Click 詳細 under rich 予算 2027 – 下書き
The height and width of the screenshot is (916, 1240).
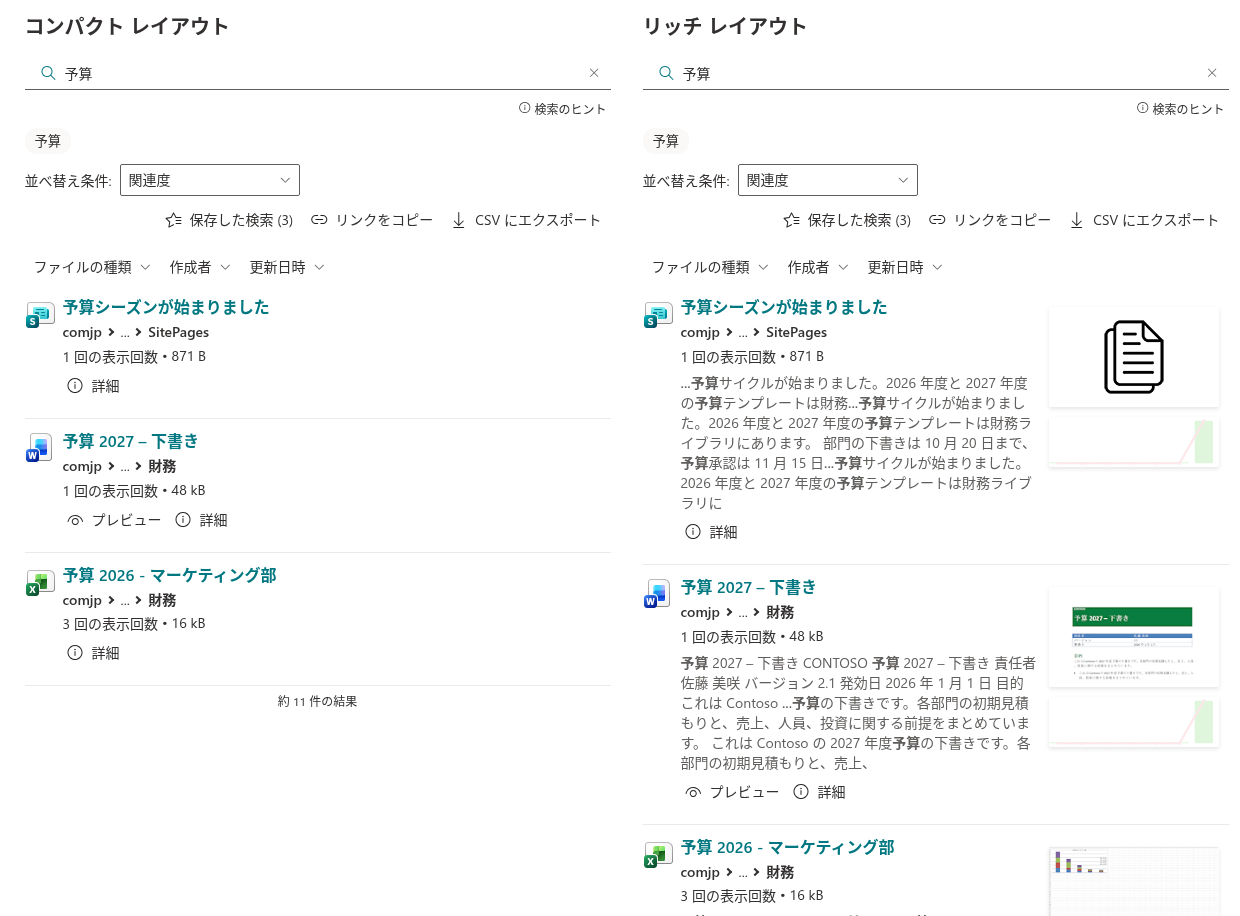(x=819, y=792)
